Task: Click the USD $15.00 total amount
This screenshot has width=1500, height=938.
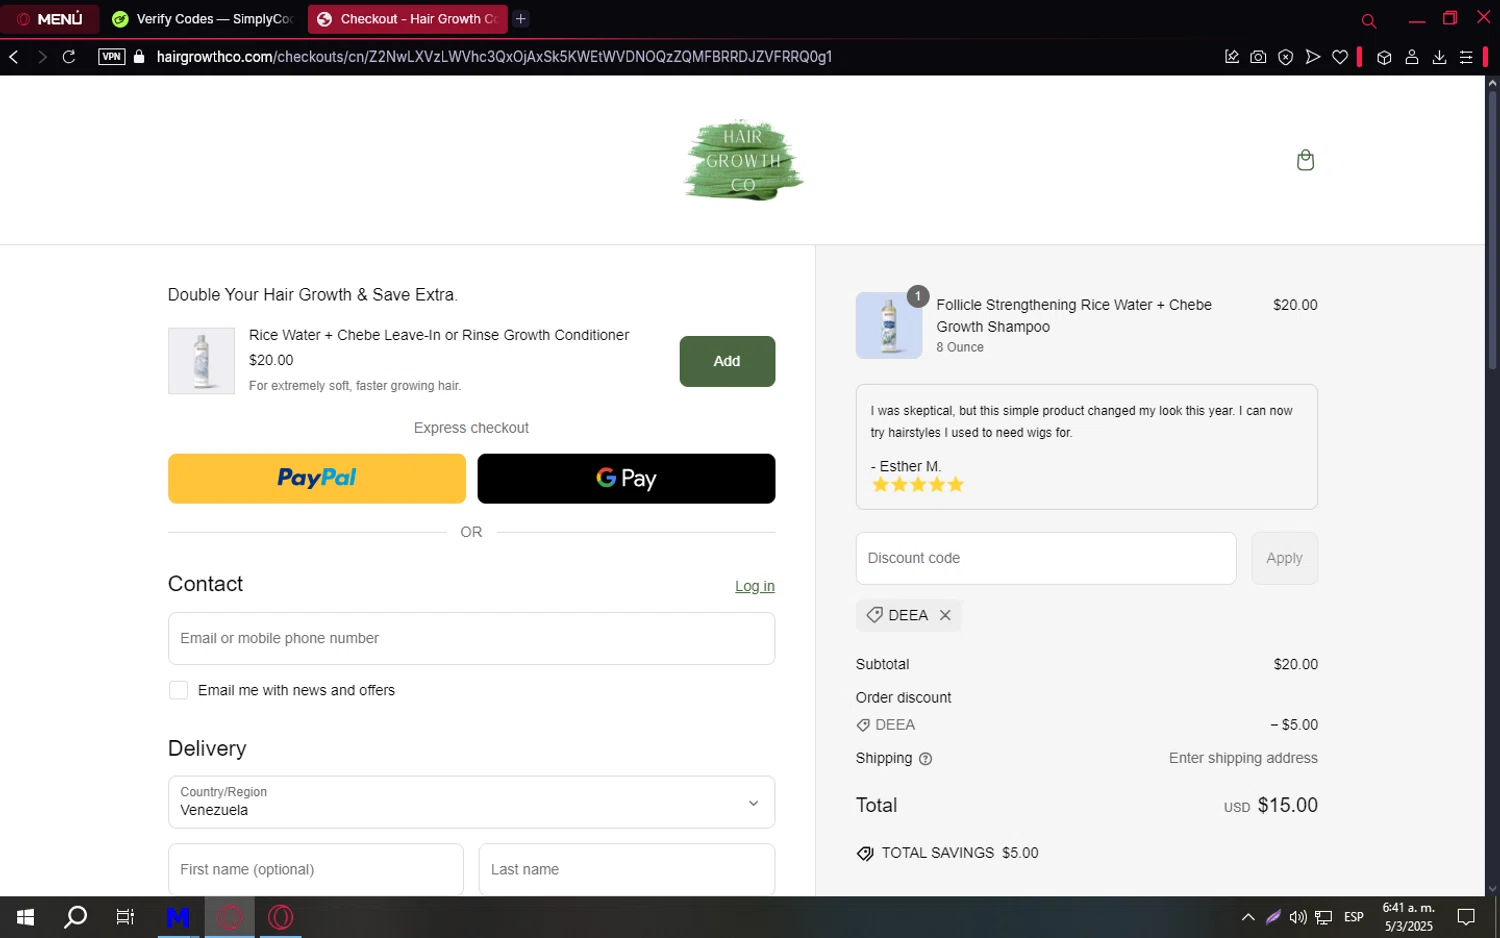Action: coord(1271,805)
